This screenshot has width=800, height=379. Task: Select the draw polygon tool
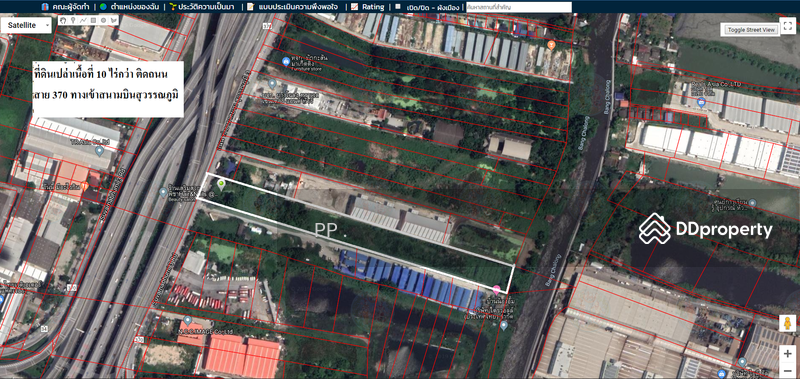point(113,20)
